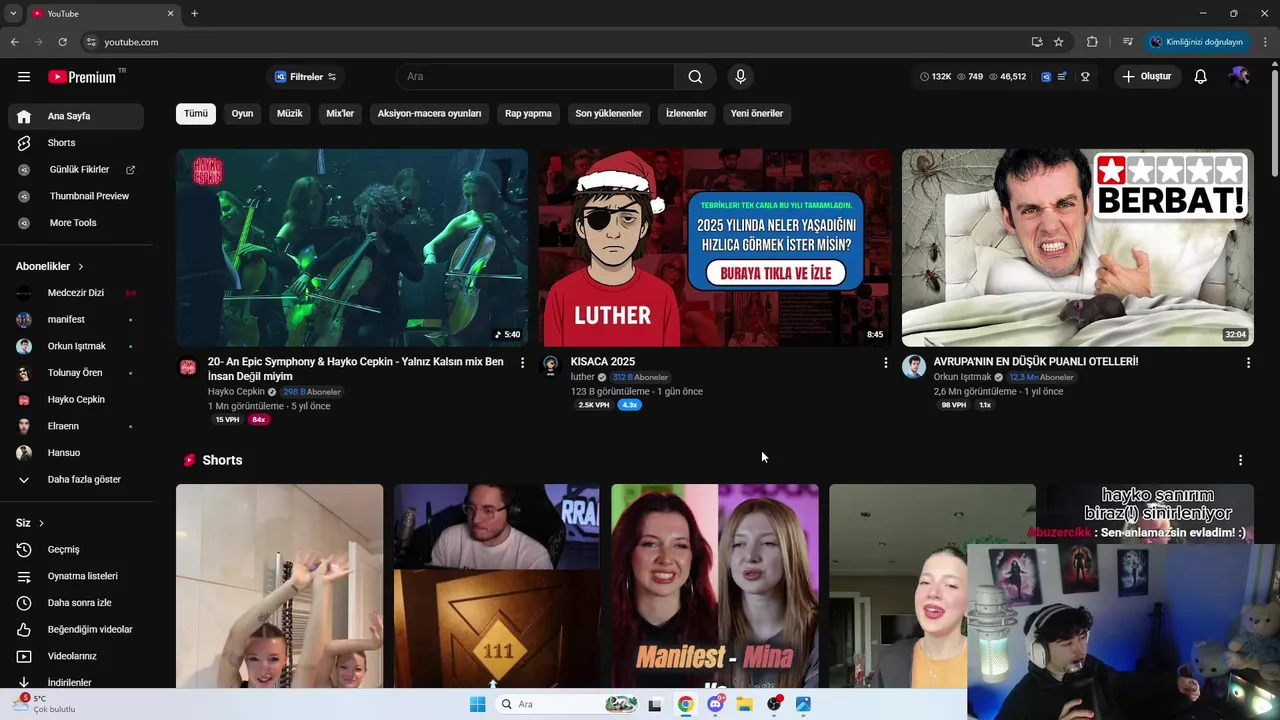
Task: Select Yeni öneriler chip
Action: pyautogui.click(x=757, y=113)
